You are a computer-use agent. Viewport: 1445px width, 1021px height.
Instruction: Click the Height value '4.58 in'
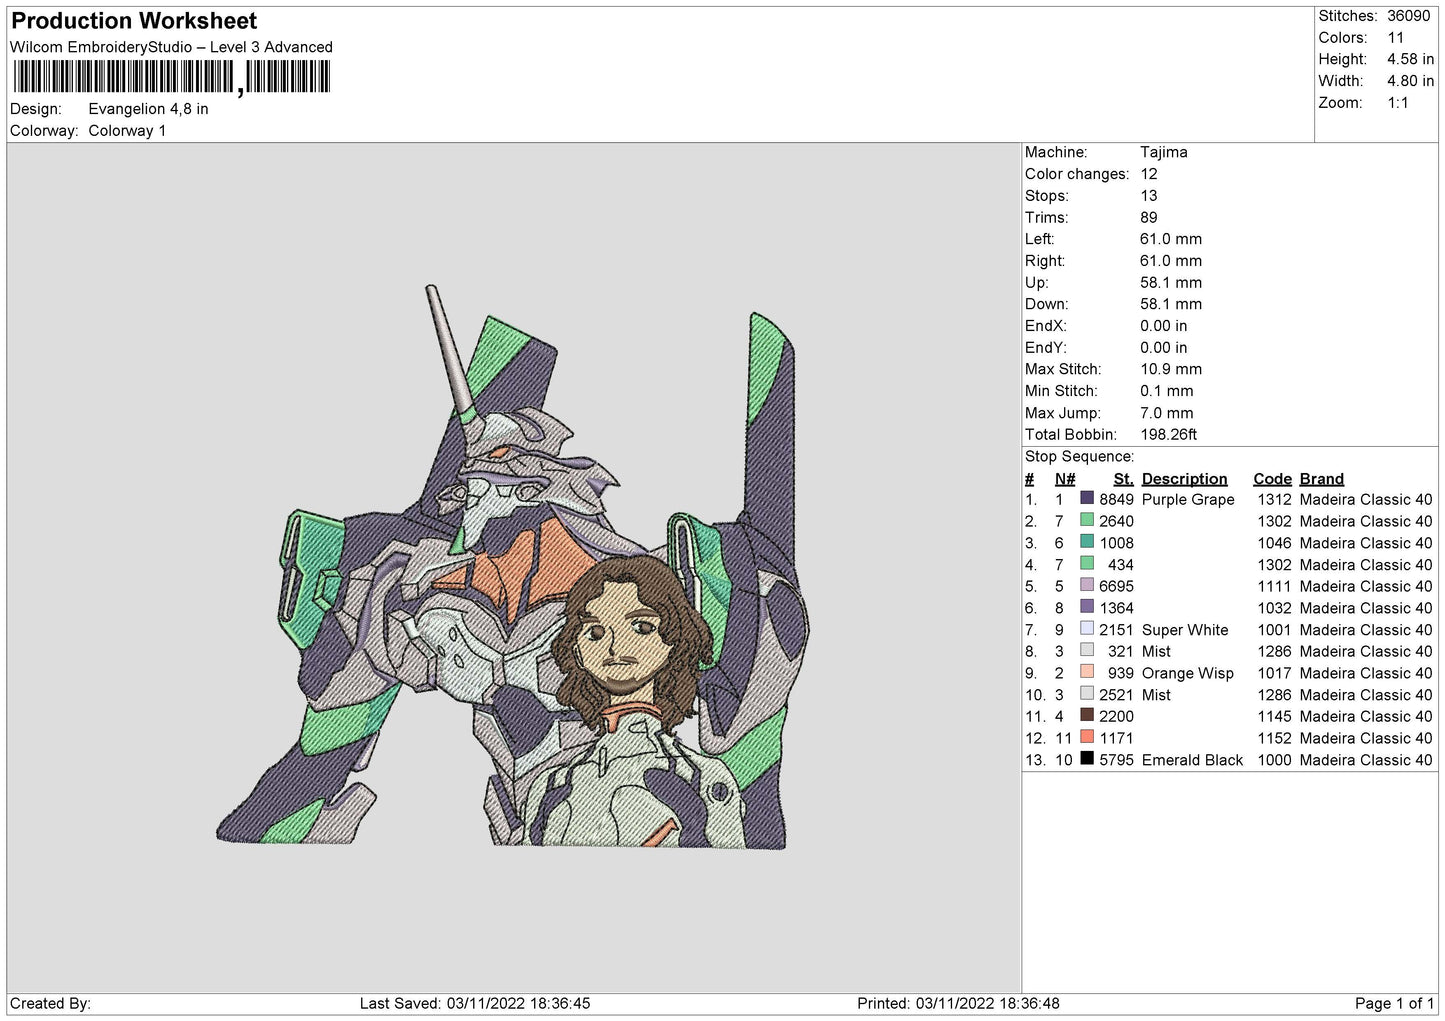tap(1410, 59)
